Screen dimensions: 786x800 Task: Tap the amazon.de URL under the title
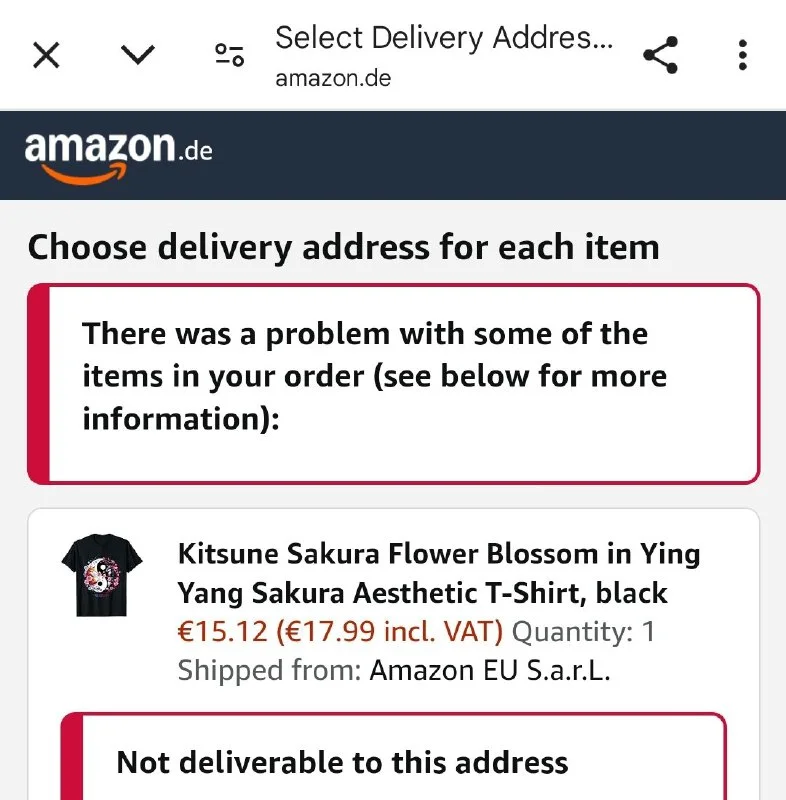click(x=333, y=79)
